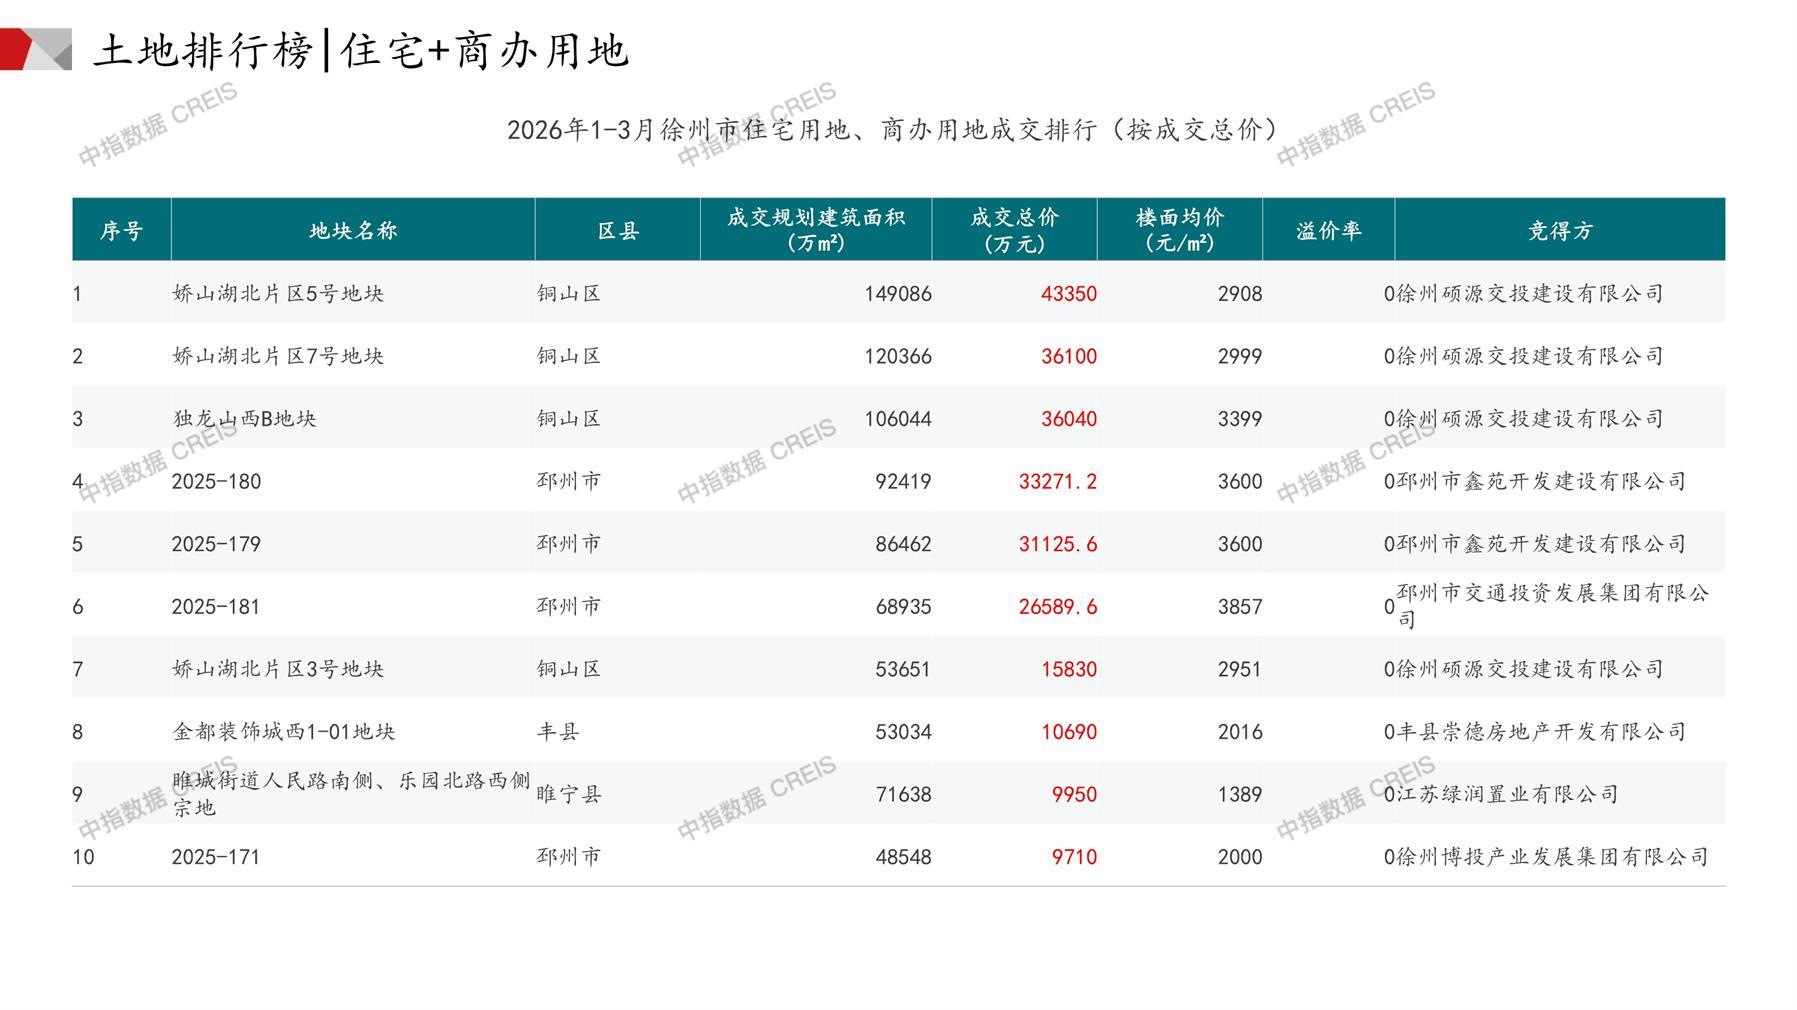This screenshot has height=1010, width=1797.
Task: Click the 地块名称 column header
Action: 353,231
